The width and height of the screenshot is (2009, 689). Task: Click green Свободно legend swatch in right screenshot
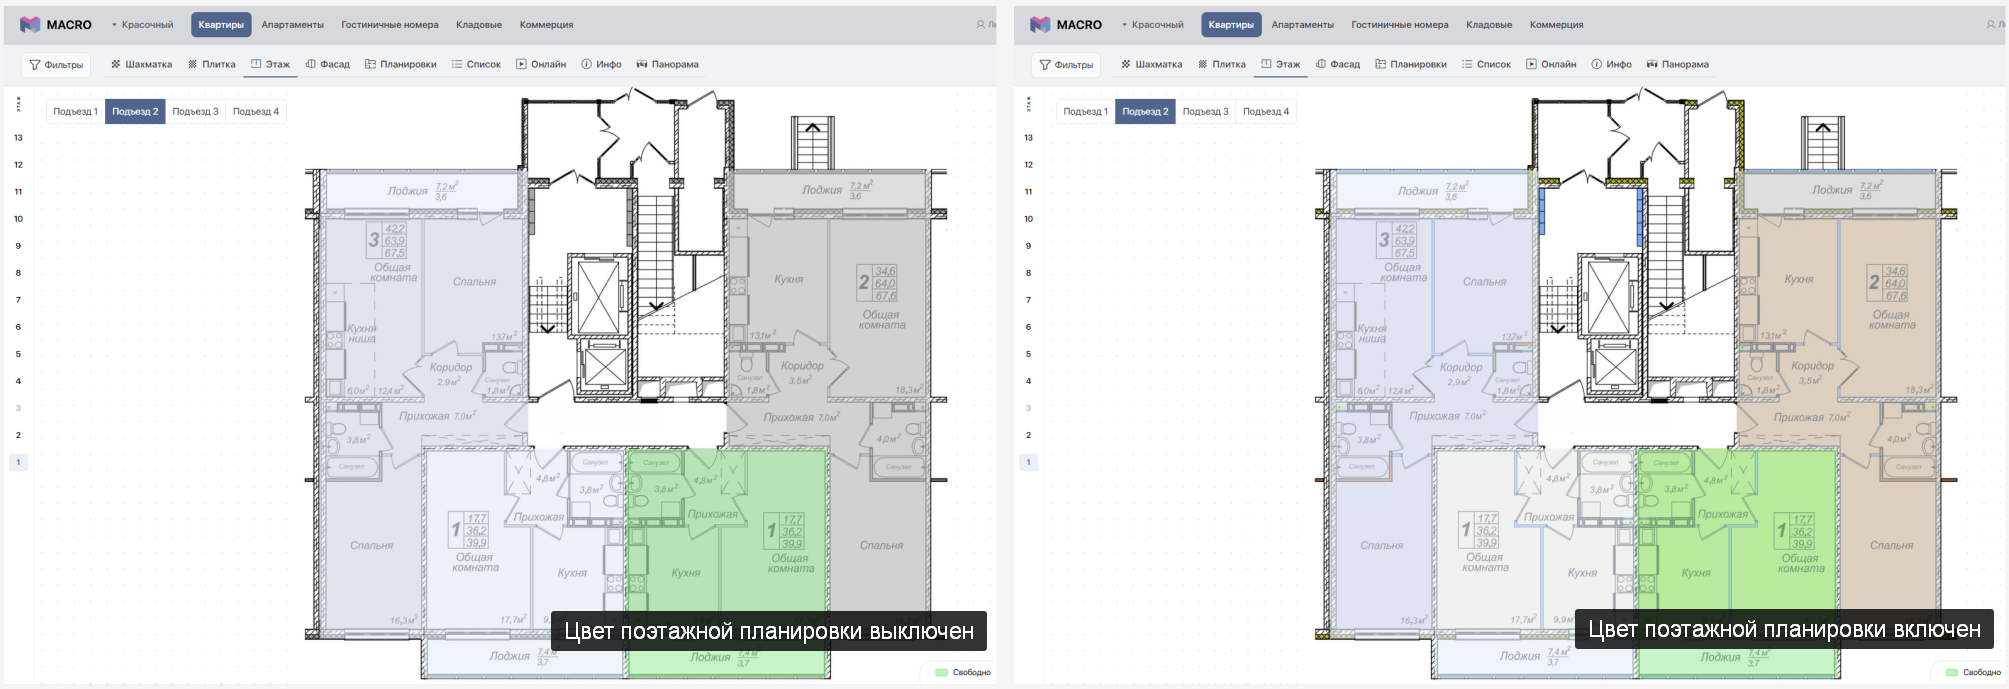click(x=1951, y=672)
